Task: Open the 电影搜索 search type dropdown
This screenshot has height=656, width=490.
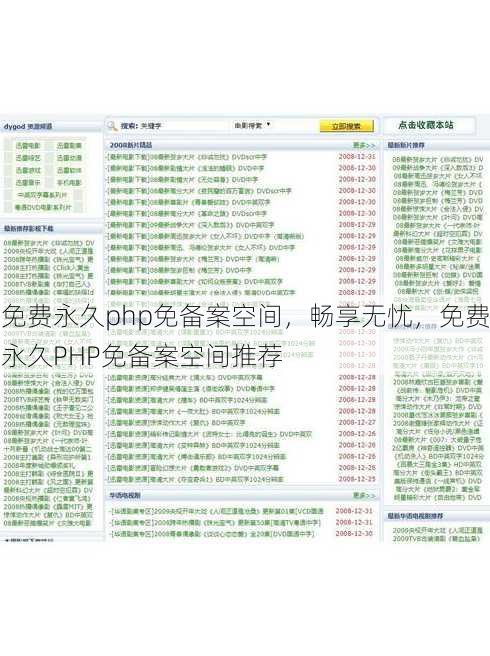Action: 252,125
